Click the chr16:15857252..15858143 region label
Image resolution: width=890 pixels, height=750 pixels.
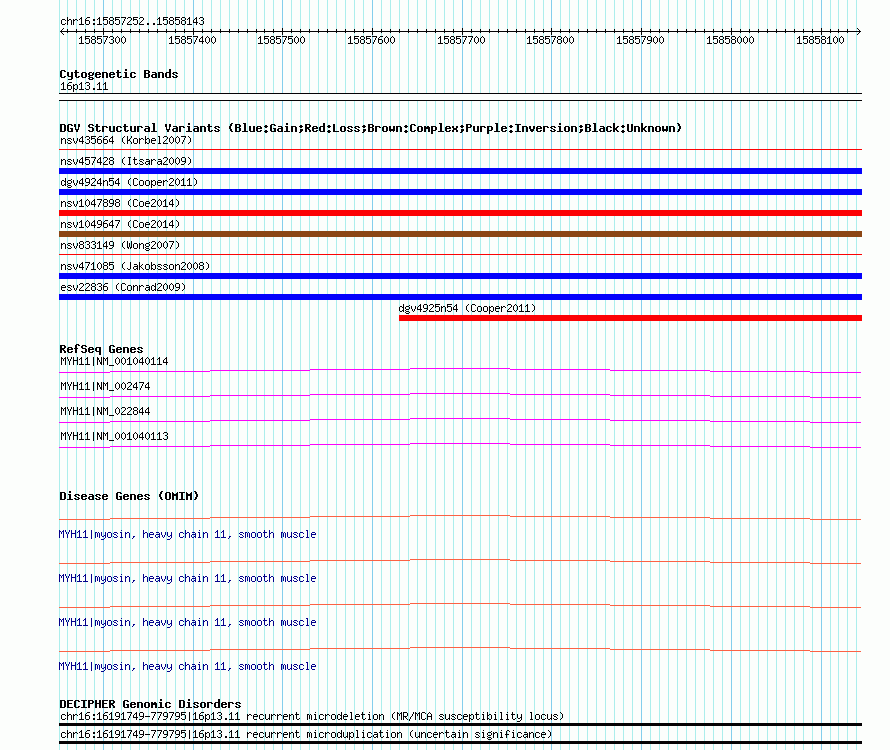point(132,22)
